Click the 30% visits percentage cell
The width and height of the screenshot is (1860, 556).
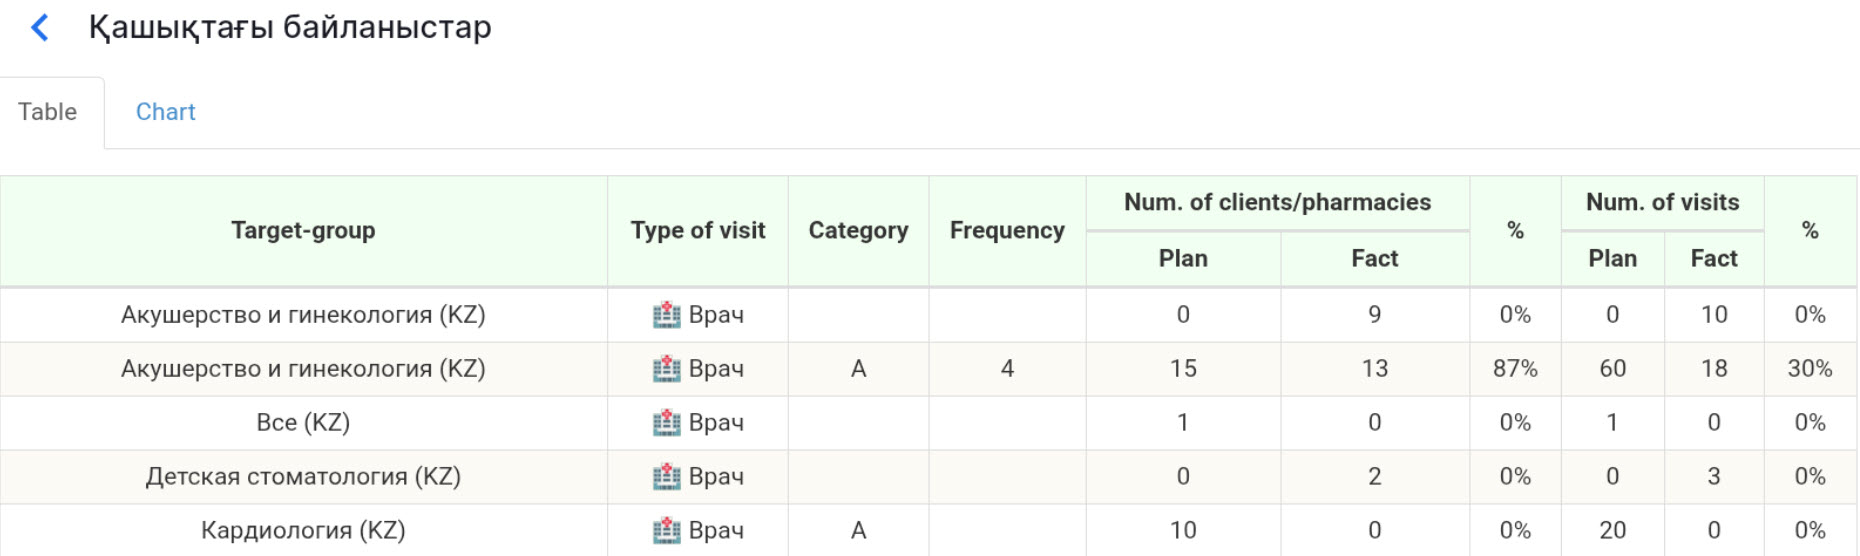click(x=1809, y=369)
